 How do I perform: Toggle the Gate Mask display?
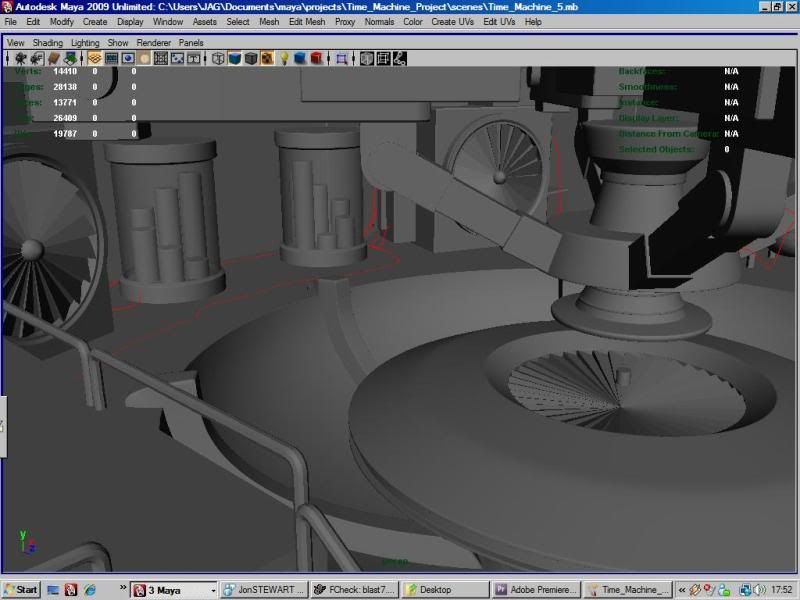(x=144, y=59)
